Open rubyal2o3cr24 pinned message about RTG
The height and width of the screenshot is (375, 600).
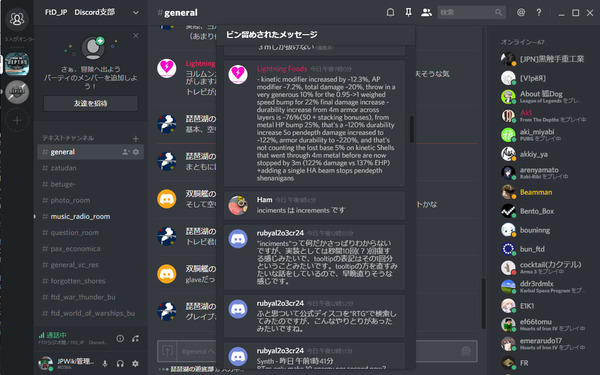point(314,316)
